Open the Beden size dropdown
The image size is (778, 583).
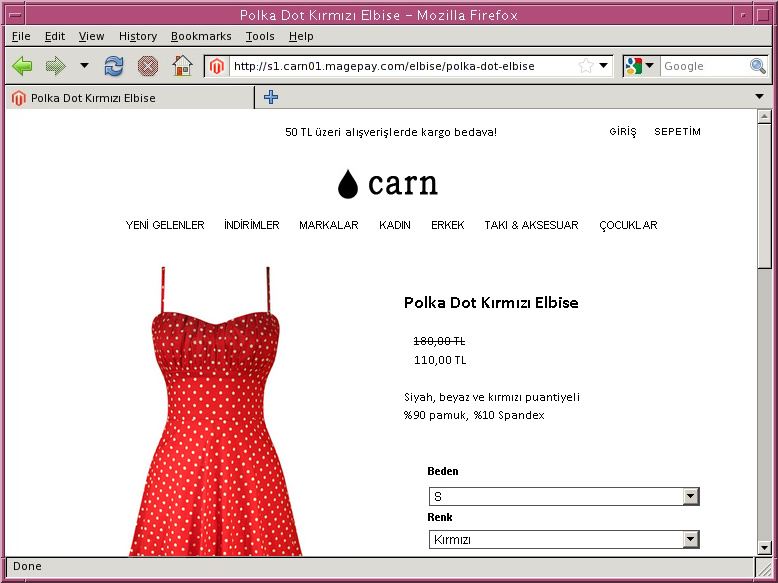(564, 496)
